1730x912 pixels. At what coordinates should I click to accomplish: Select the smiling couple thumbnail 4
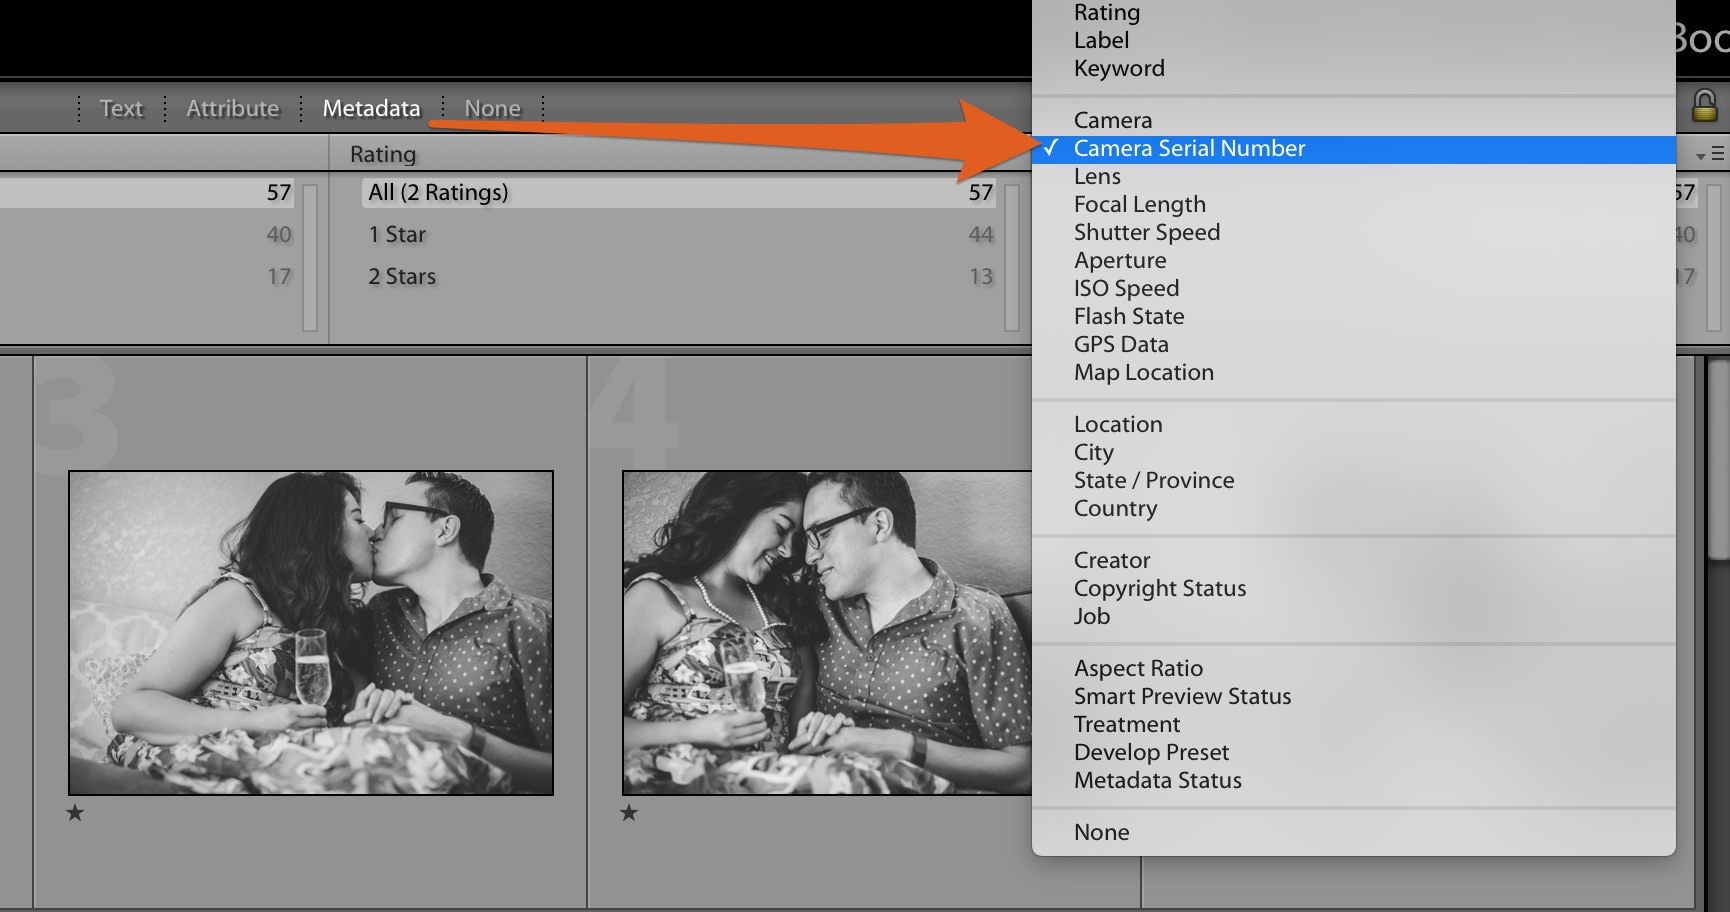click(x=827, y=633)
